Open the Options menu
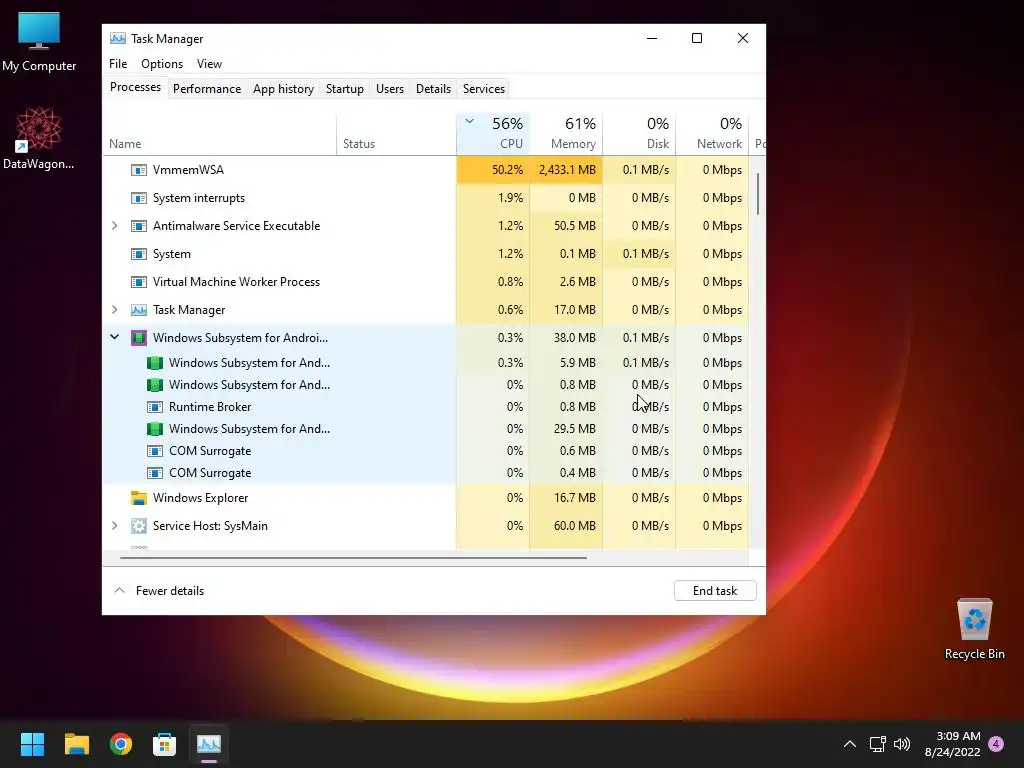This screenshot has height=768, width=1024. pos(162,64)
